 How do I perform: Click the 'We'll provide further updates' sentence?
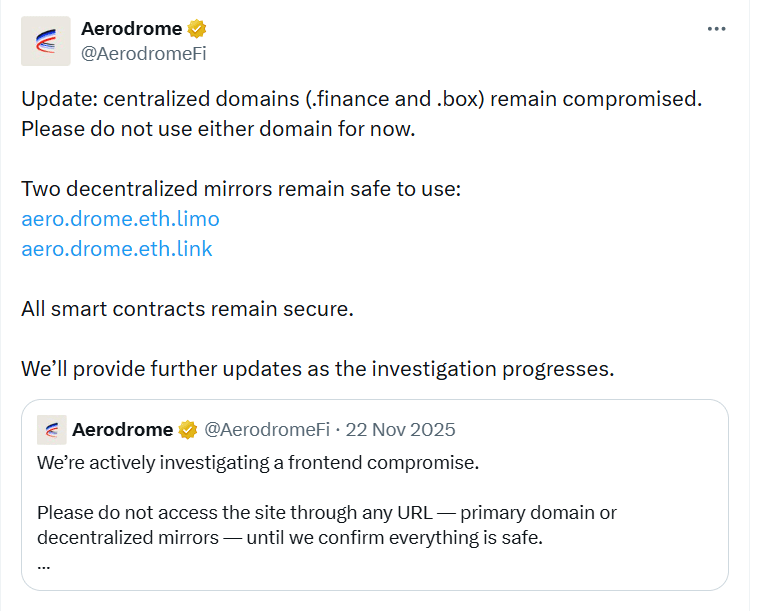coord(317,368)
